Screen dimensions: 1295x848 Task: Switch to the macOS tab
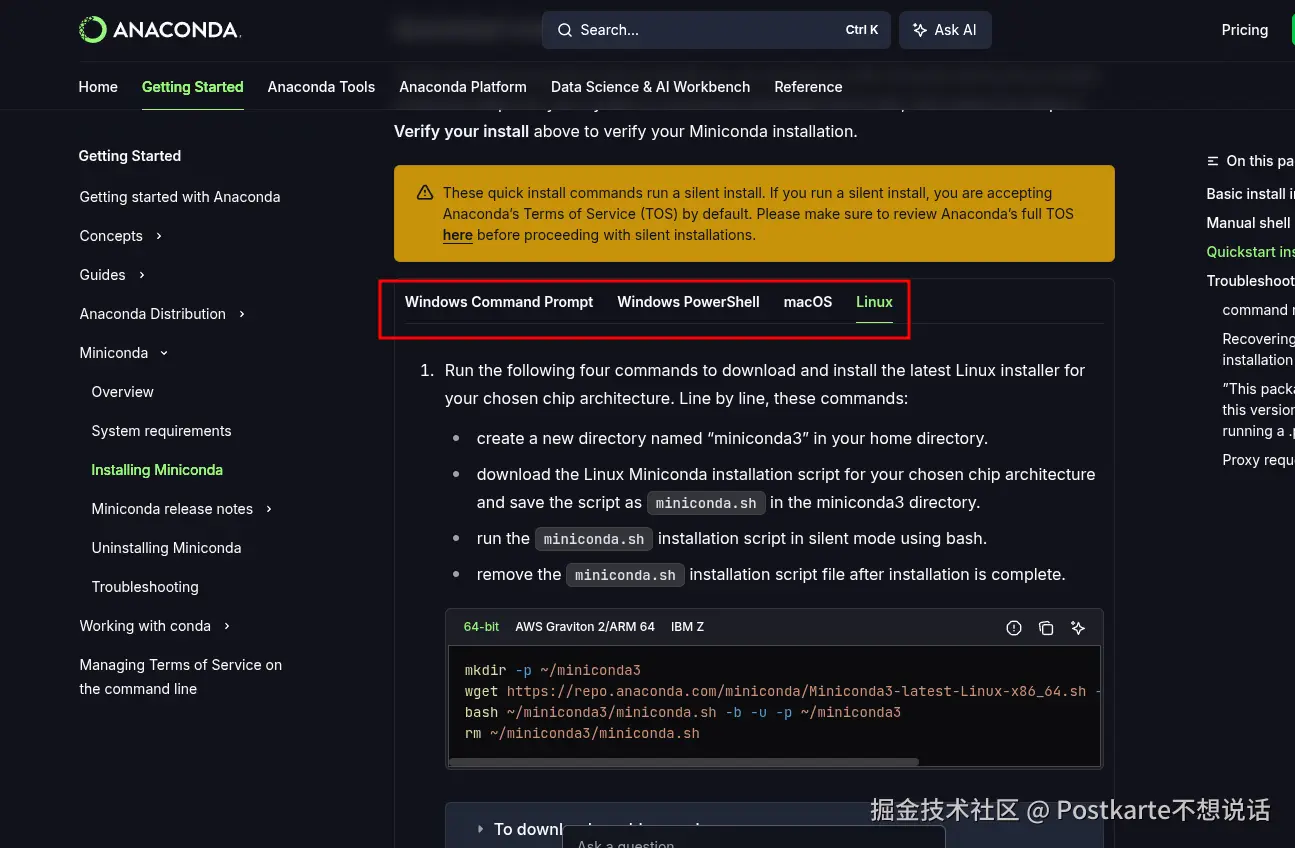(x=808, y=302)
